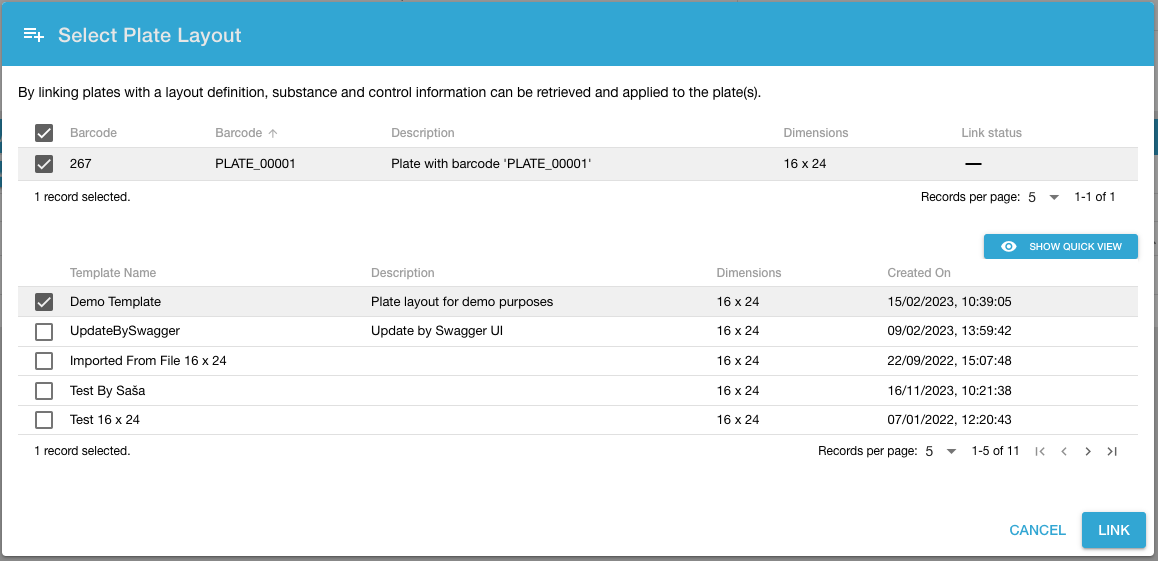Click the sort arrow beside Barcode column
Viewport: 1158px width, 561px height.
click(273, 133)
